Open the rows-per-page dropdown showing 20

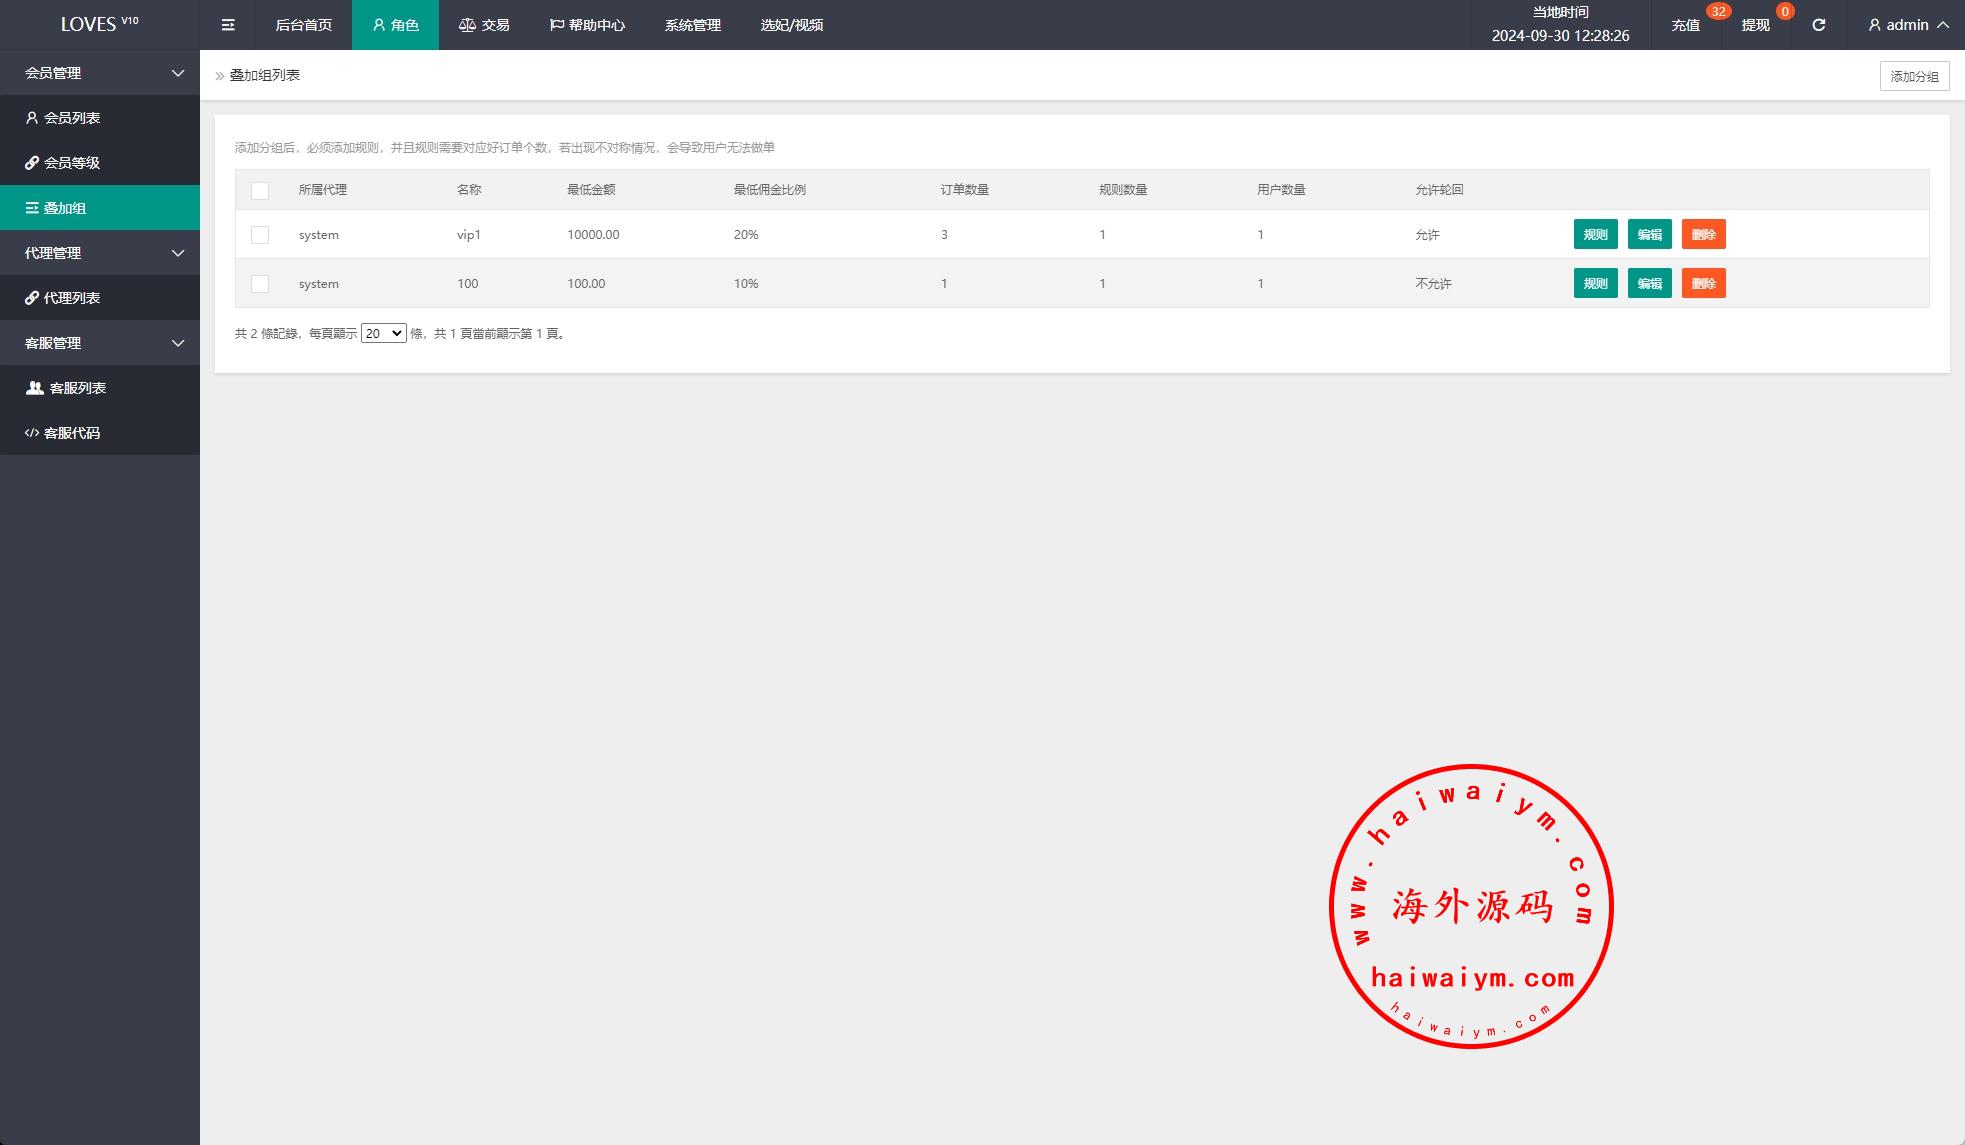pyautogui.click(x=383, y=334)
